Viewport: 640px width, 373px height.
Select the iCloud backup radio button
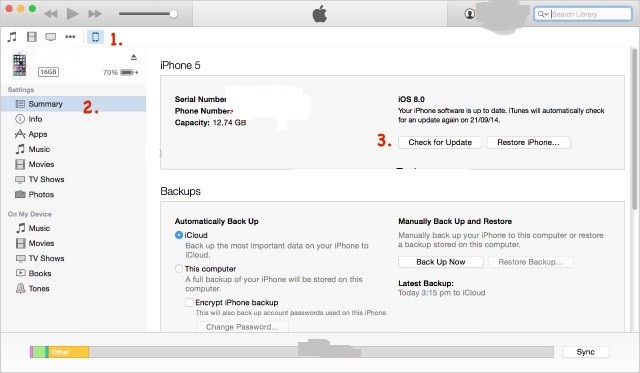click(x=179, y=235)
